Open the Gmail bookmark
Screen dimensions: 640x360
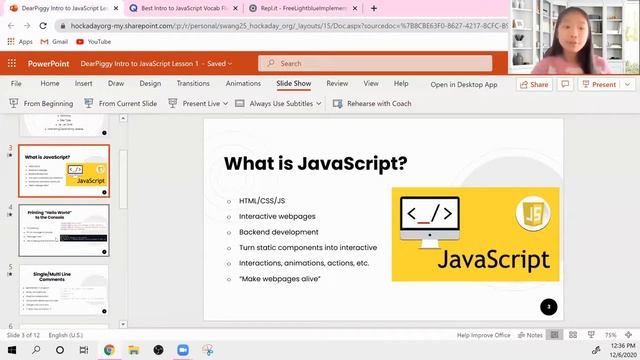[x=54, y=42]
